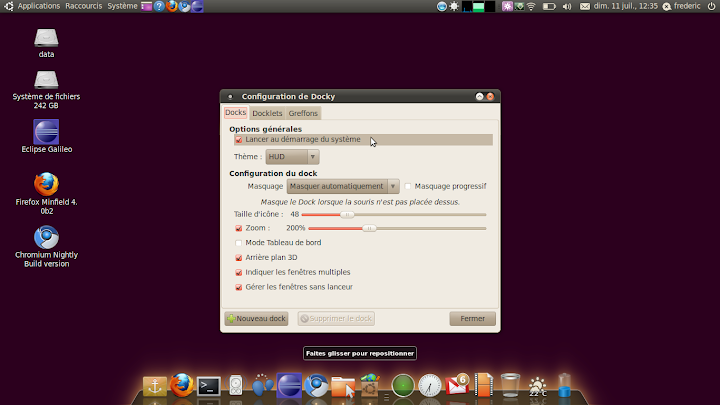
Task: Open the Terminal from the dock
Action: (208, 386)
